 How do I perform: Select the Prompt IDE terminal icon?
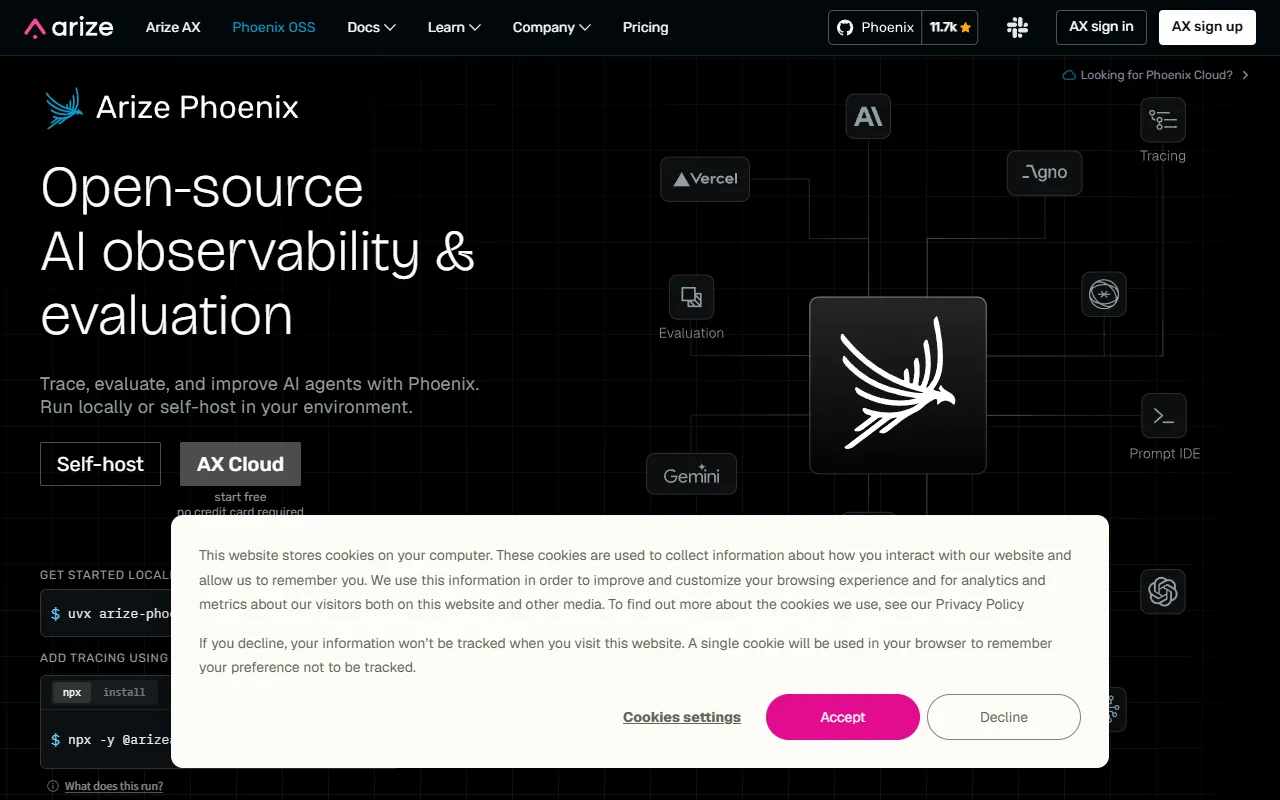[1164, 416]
